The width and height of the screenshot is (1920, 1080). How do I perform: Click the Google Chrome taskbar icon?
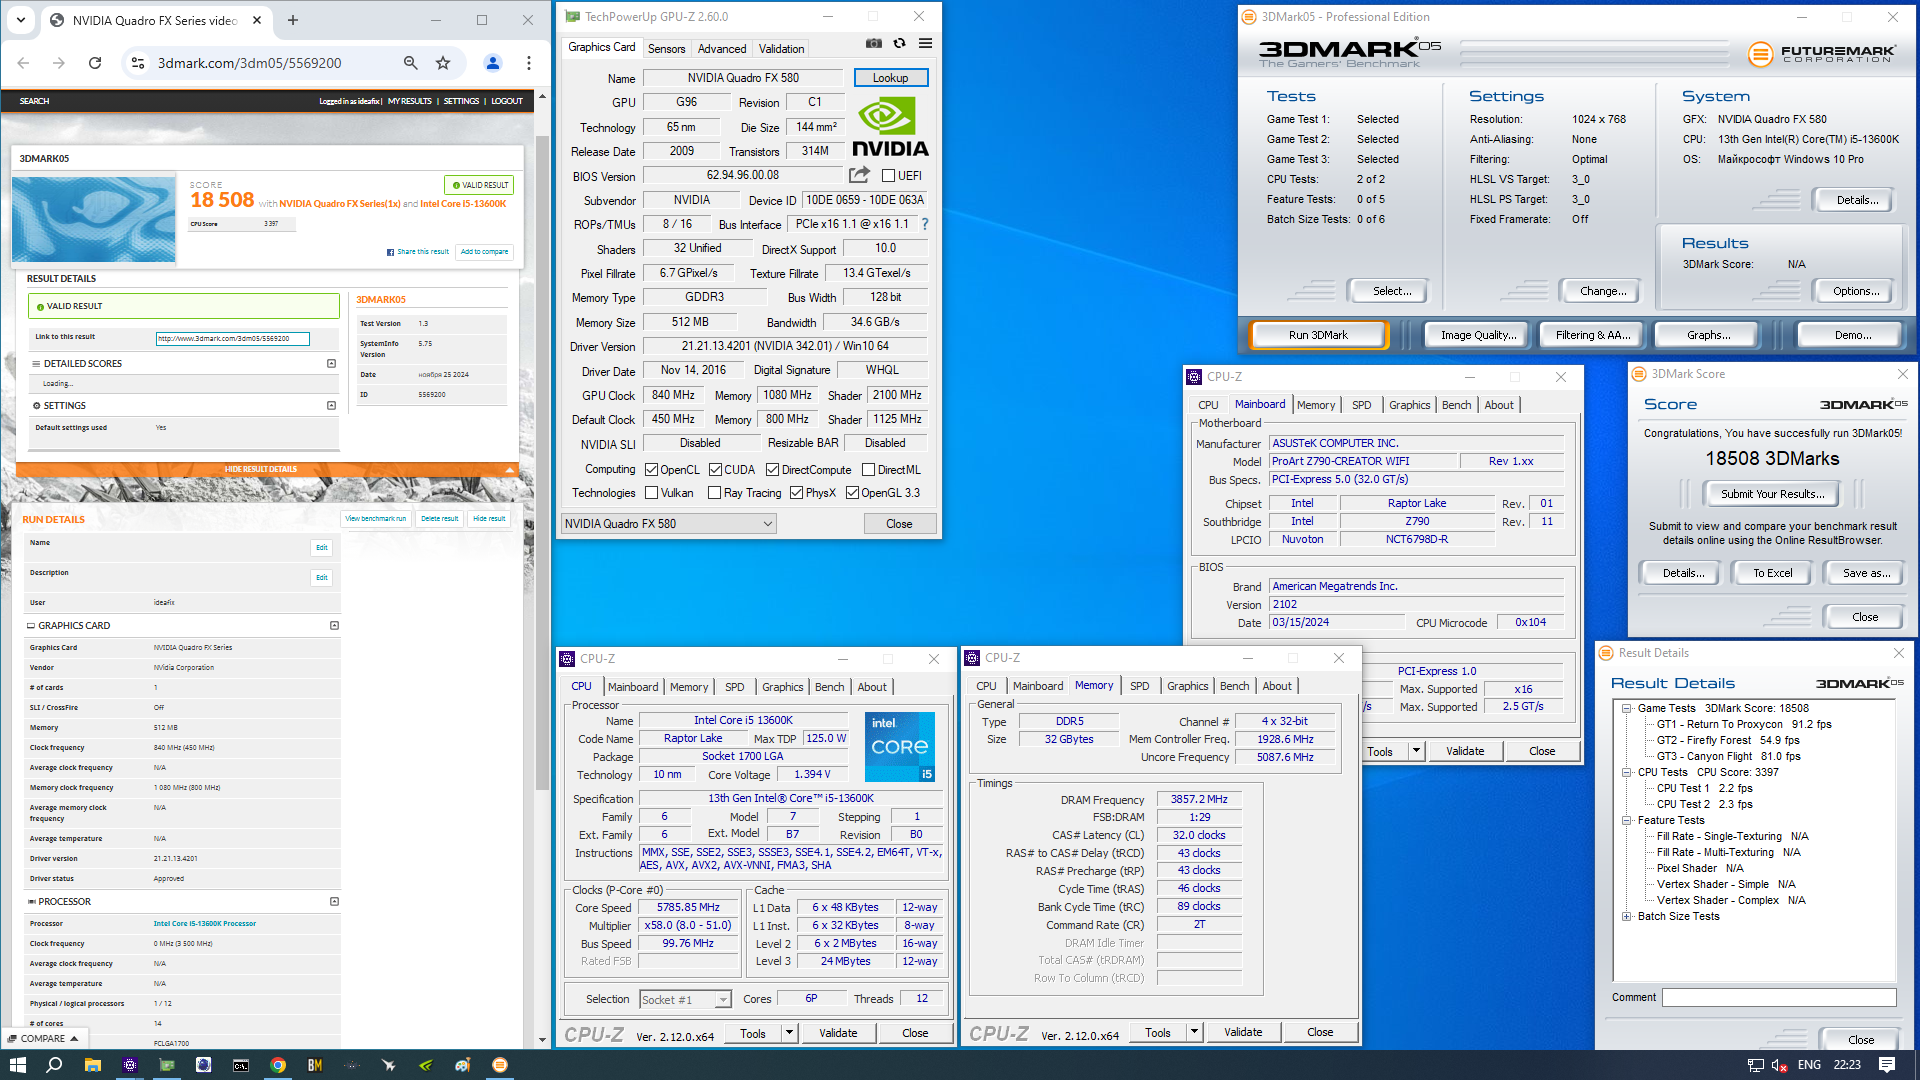pos(278,1065)
